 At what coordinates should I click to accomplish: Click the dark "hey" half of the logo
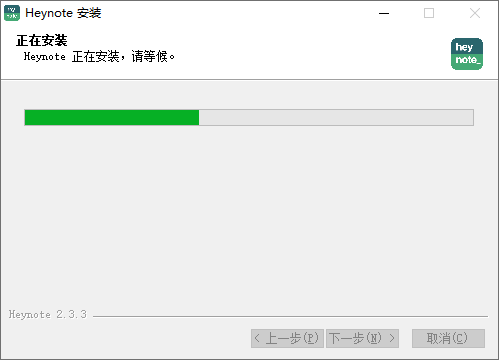click(x=467, y=46)
